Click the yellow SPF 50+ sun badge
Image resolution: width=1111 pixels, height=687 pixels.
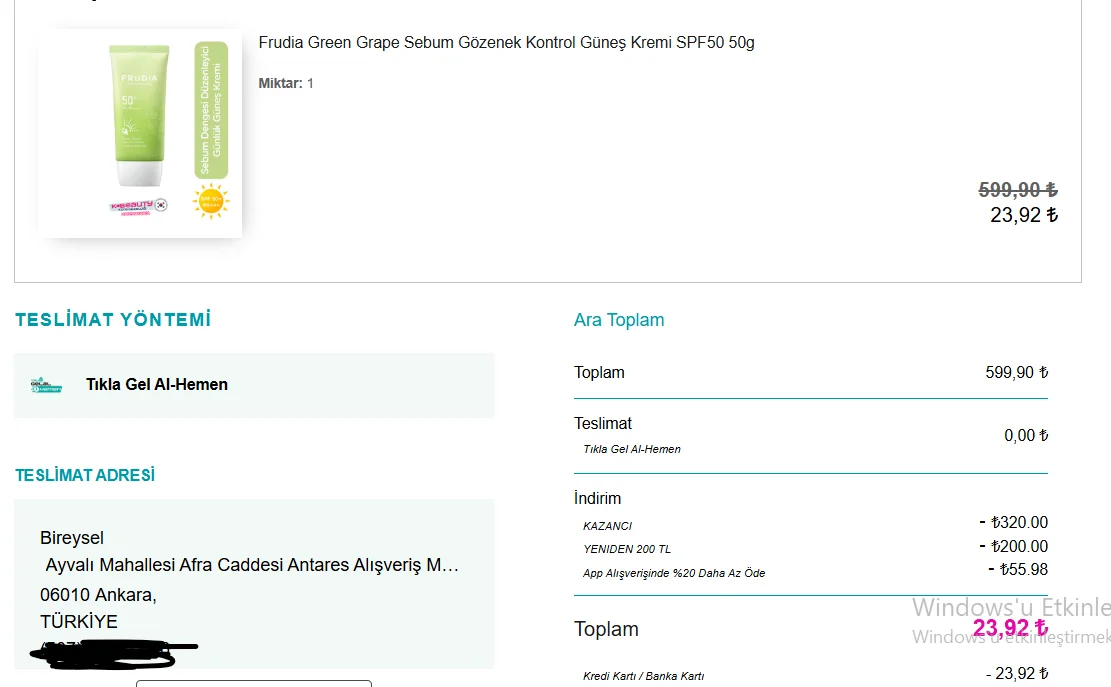211,200
